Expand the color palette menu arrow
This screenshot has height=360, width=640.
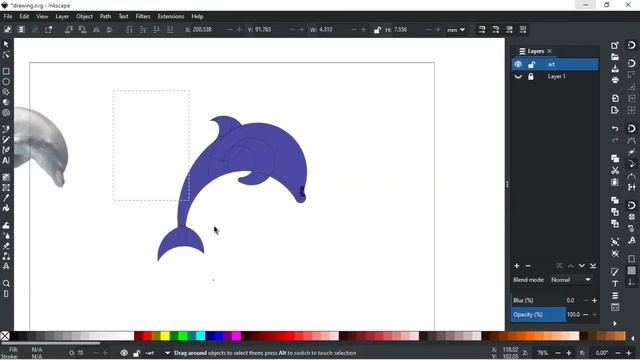633,338
